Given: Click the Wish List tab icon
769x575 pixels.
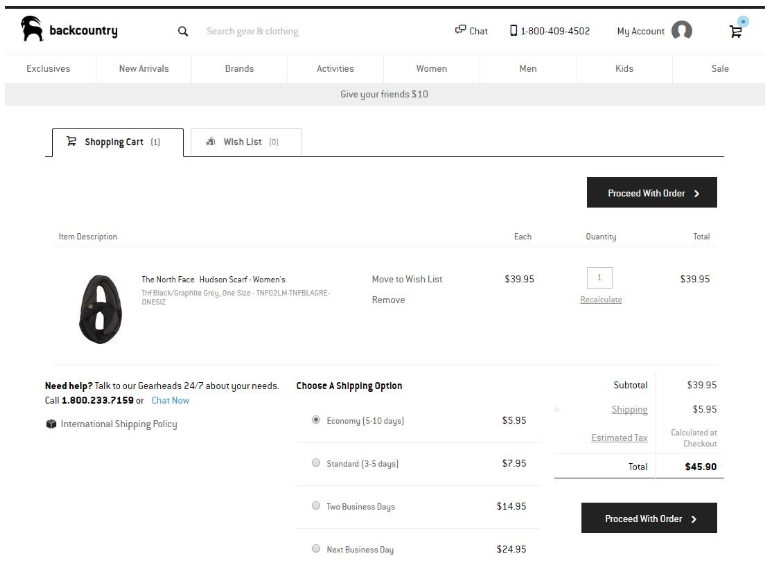Looking at the screenshot, I should [210, 142].
